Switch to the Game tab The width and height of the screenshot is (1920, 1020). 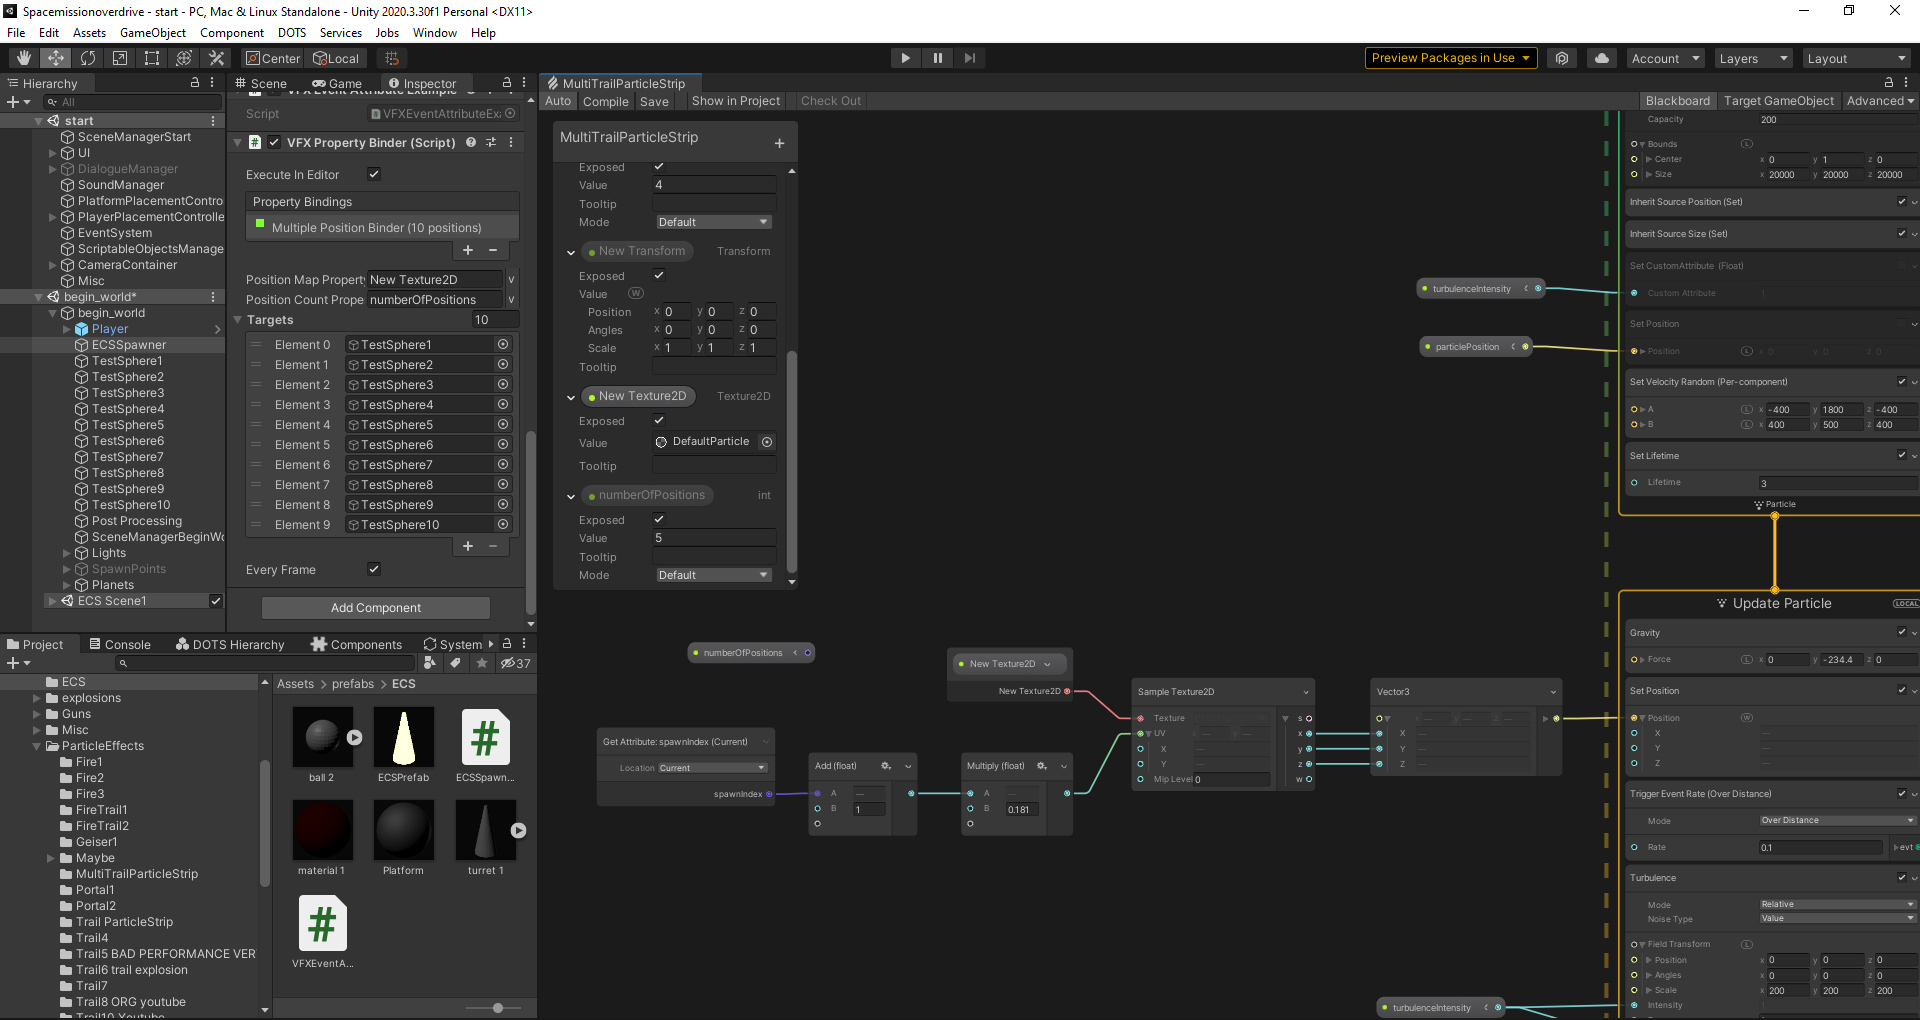[x=337, y=83]
